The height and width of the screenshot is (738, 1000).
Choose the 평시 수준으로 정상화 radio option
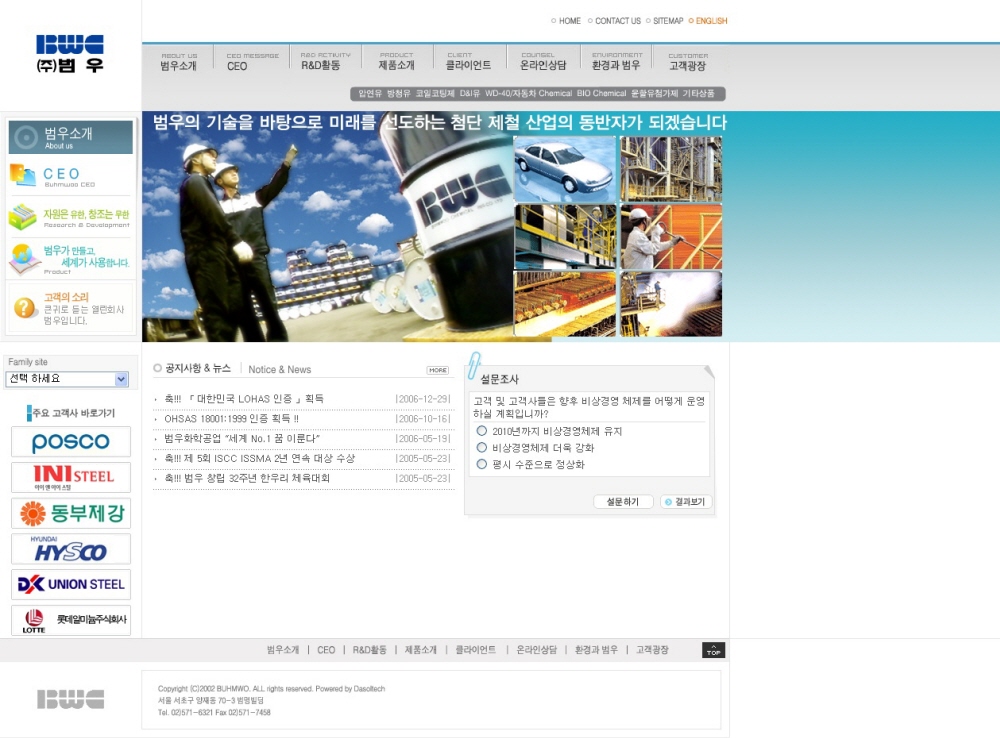pos(482,464)
